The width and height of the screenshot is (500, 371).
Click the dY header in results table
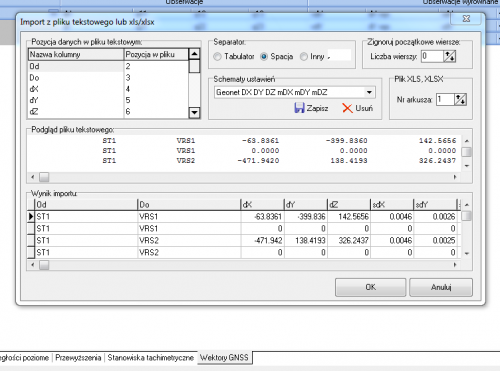(306, 205)
